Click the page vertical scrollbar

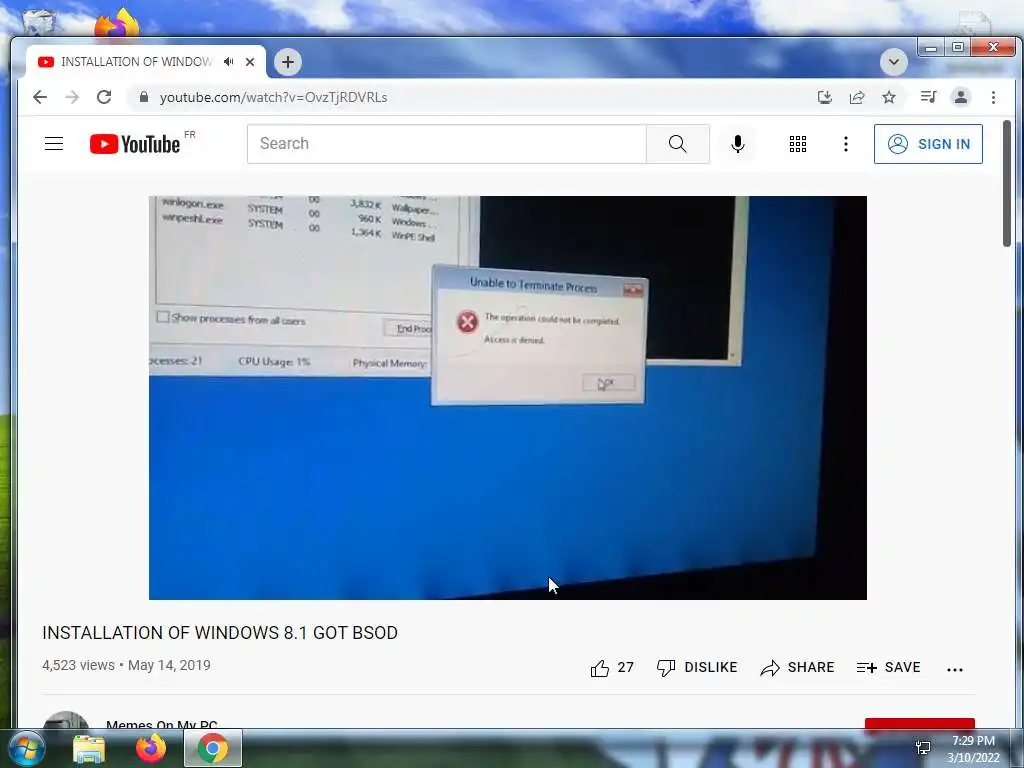pyautogui.click(x=1006, y=183)
